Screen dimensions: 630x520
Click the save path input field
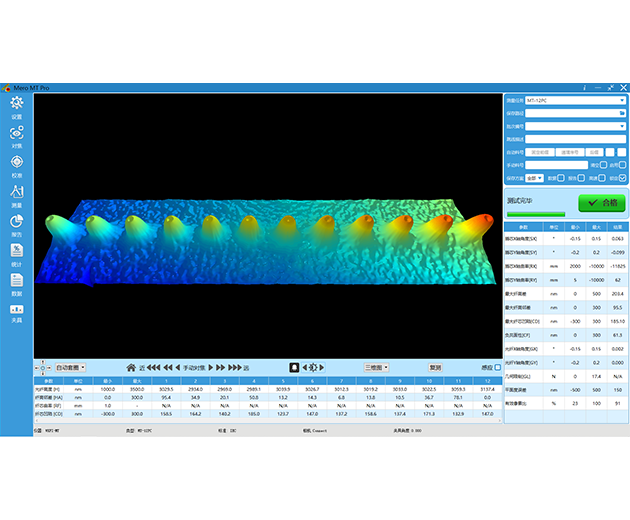(575, 113)
